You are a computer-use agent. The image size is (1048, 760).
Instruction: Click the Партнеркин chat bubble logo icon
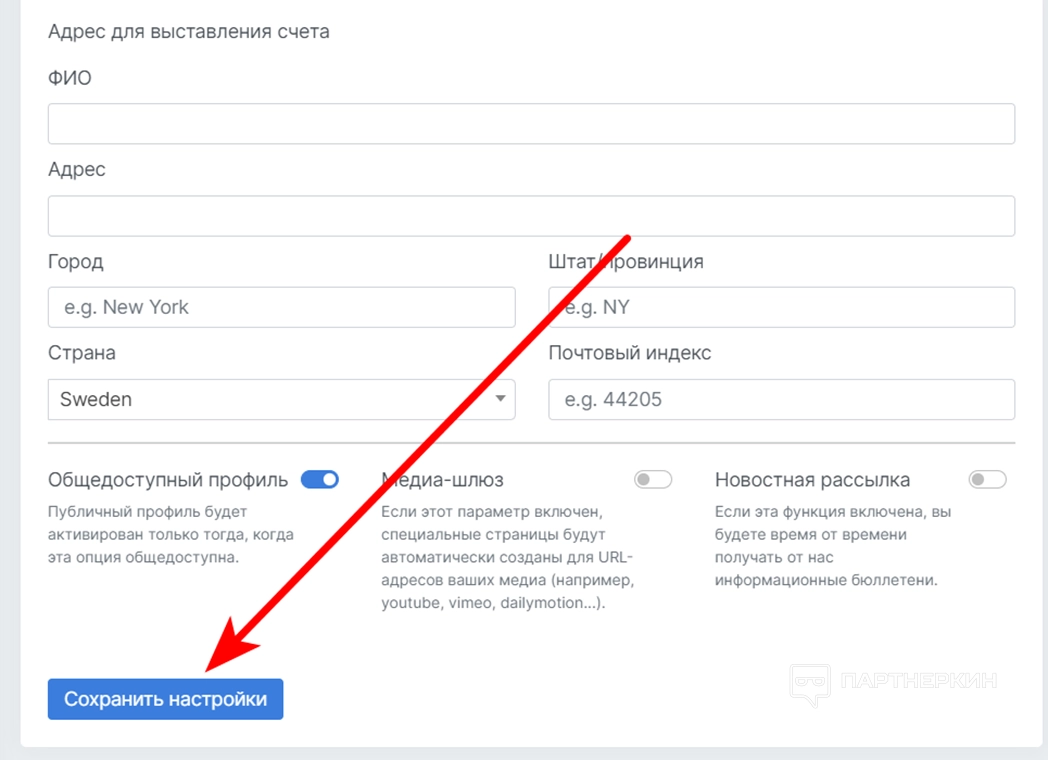[810, 683]
